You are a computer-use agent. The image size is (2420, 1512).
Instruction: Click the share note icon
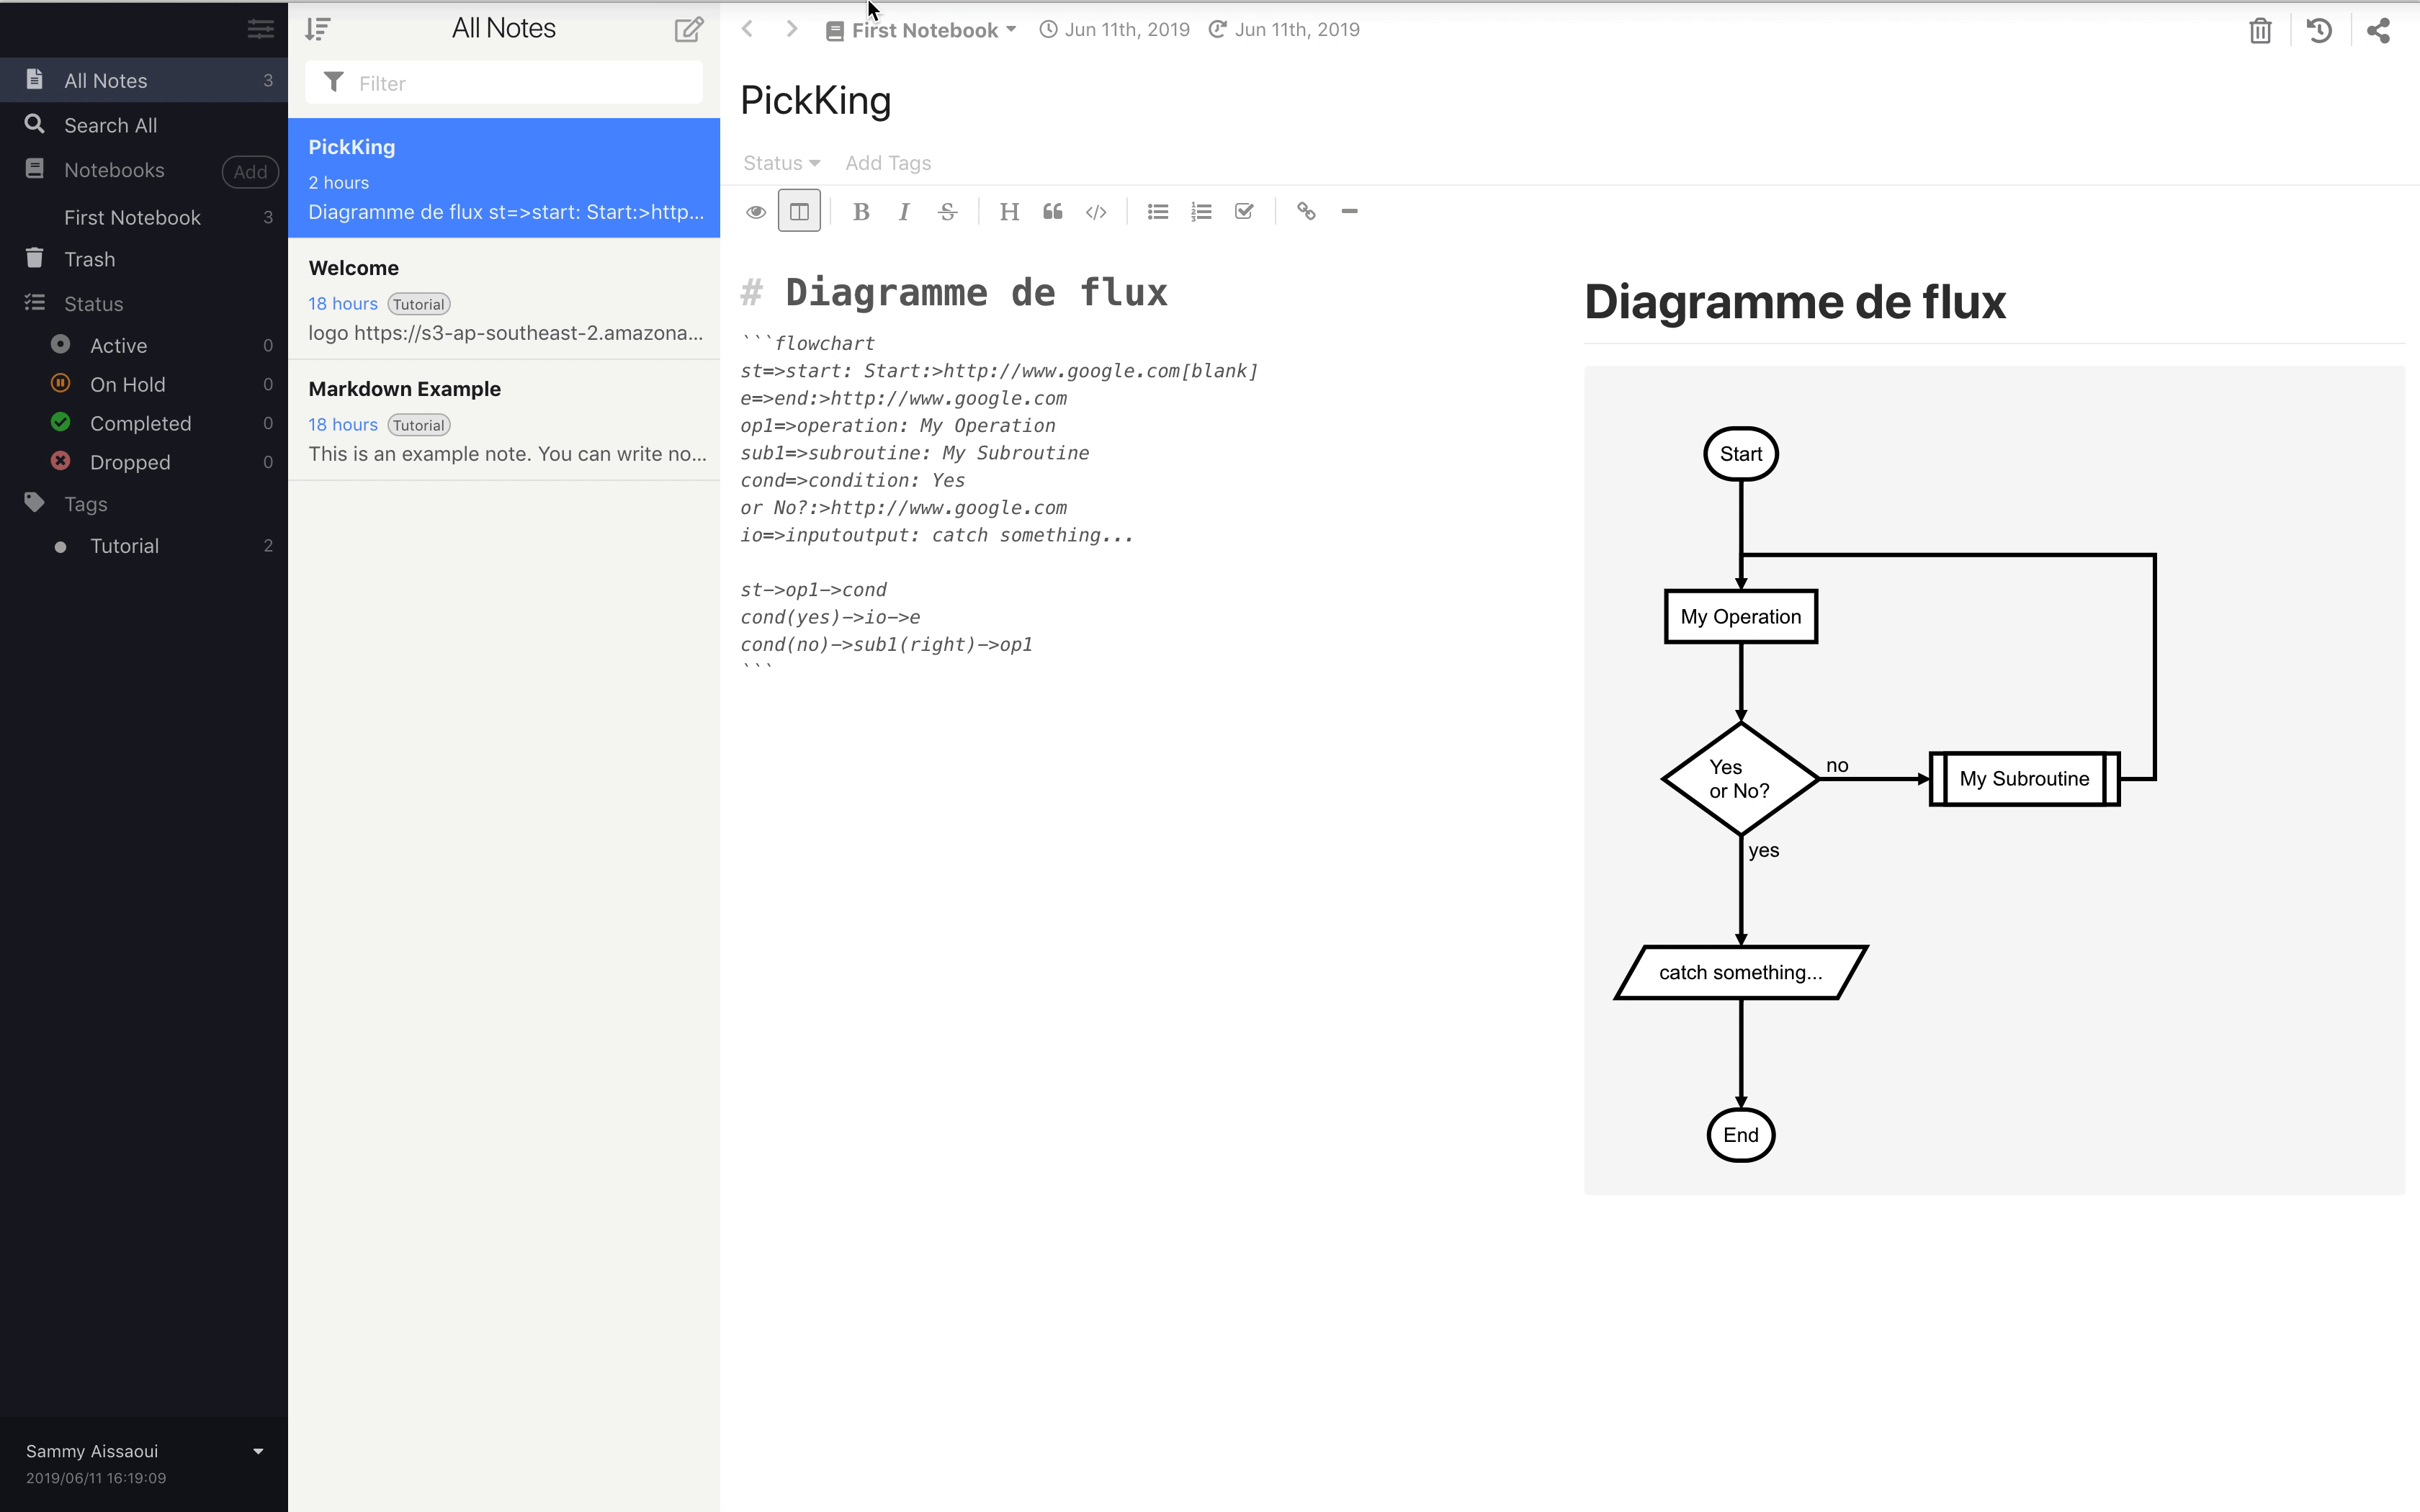(2378, 30)
